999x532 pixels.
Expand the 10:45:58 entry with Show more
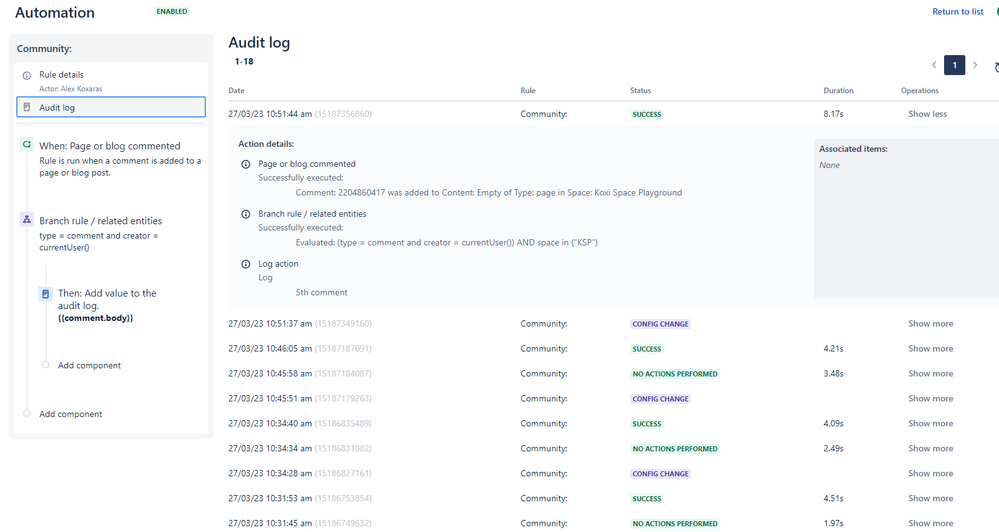click(x=931, y=373)
